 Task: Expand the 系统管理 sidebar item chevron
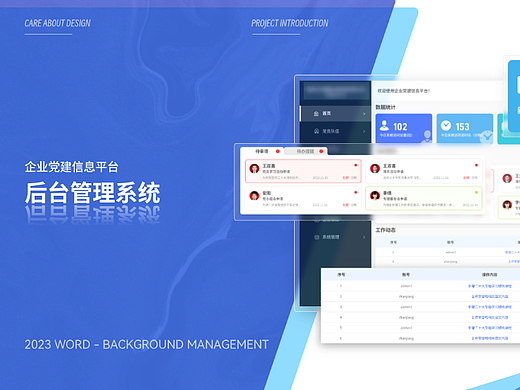pyautogui.click(x=364, y=237)
